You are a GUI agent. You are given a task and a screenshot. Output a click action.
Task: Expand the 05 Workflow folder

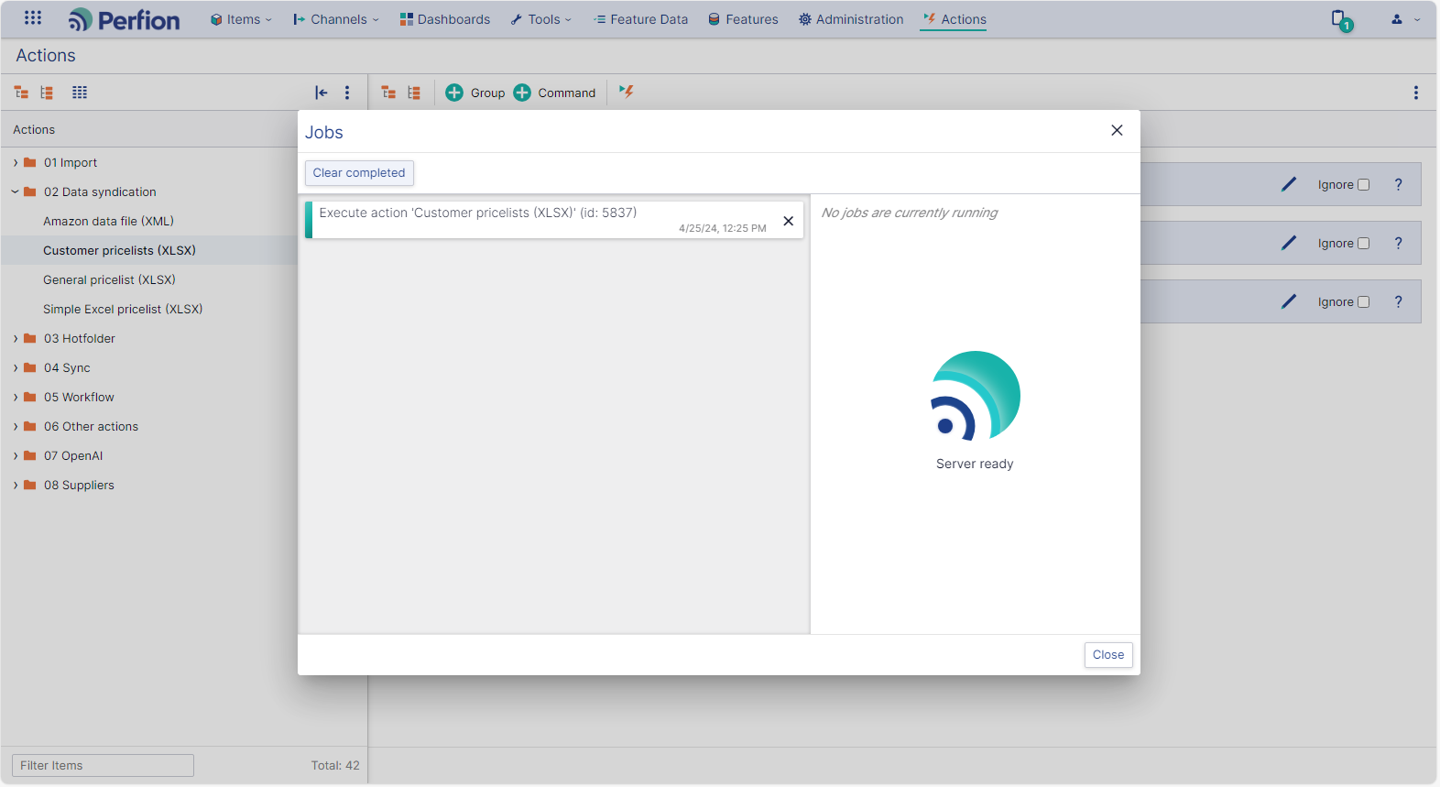[15, 397]
